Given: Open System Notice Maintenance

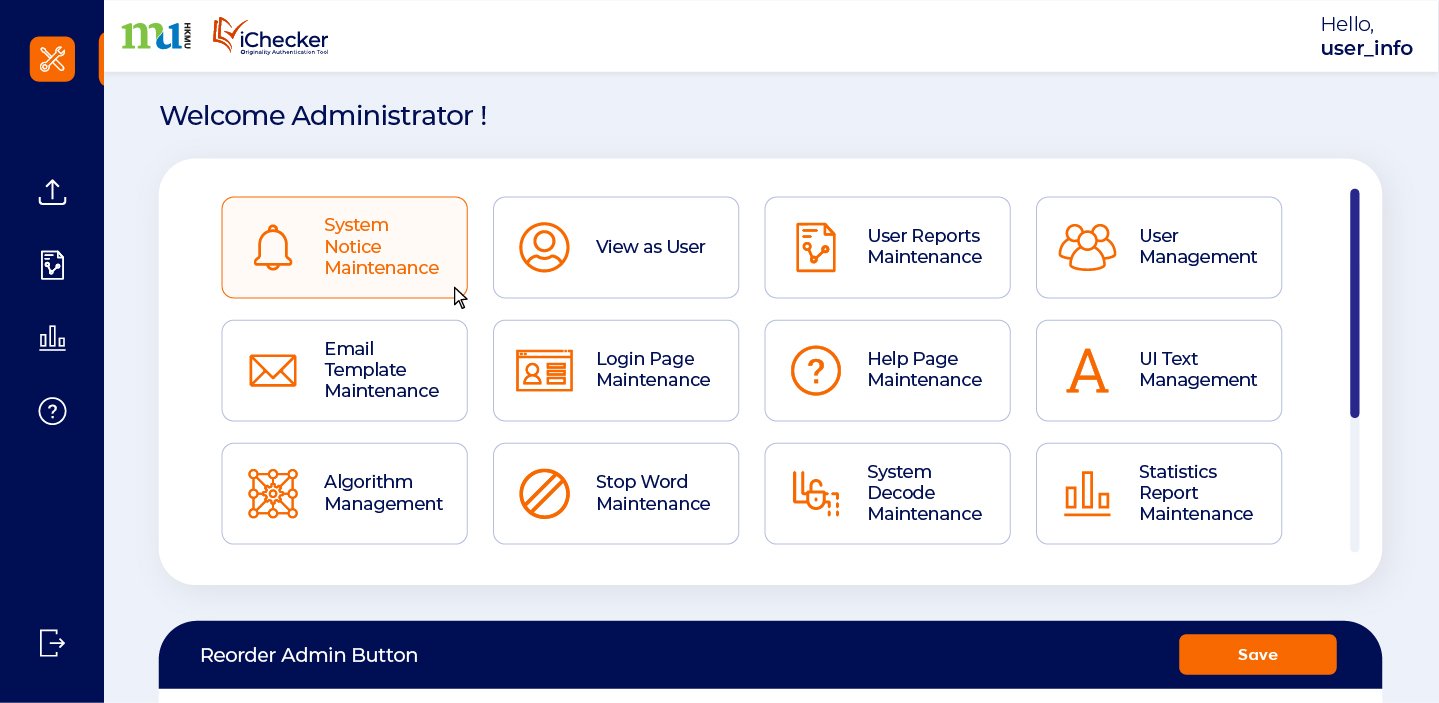Looking at the screenshot, I should point(345,247).
